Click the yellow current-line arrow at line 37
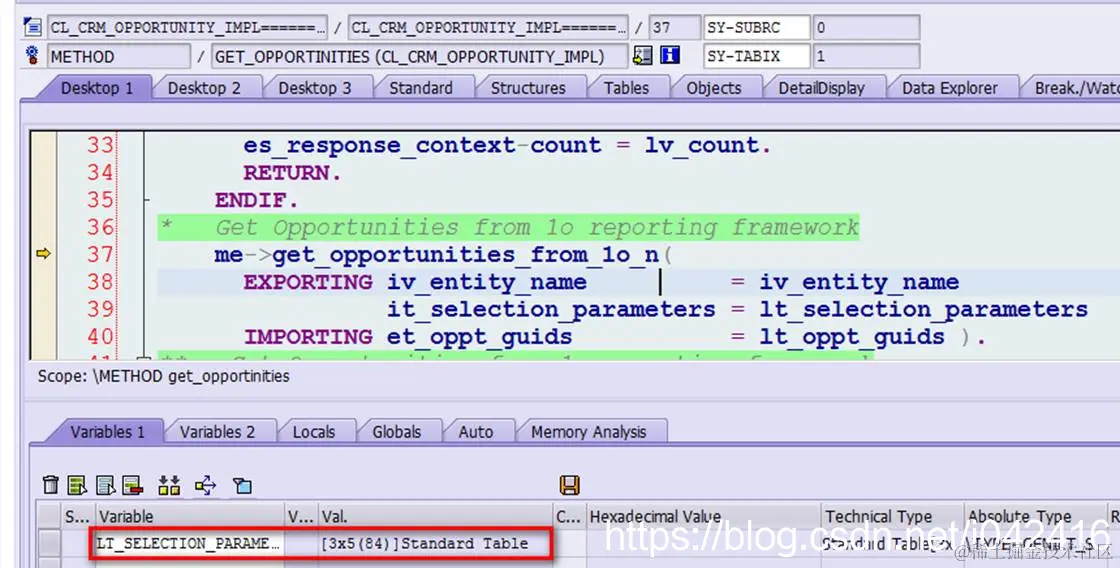This screenshot has width=1120, height=568. [x=43, y=254]
